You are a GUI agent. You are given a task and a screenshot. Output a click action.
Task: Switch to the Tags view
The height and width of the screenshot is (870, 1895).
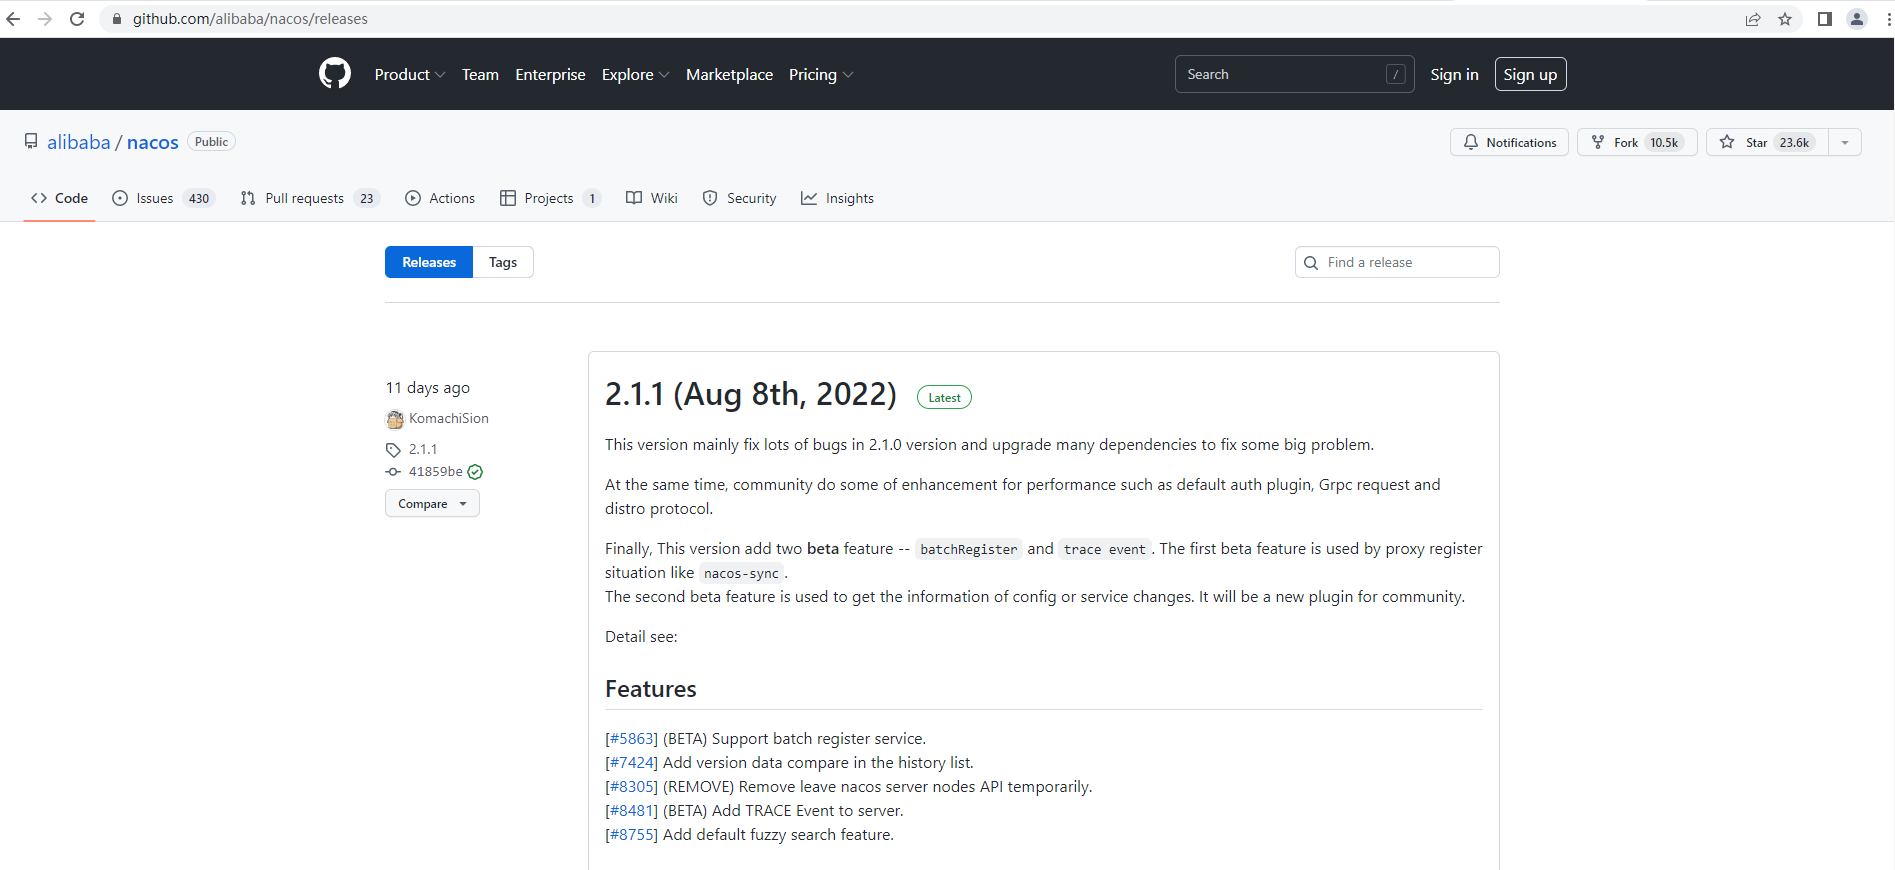(503, 262)
